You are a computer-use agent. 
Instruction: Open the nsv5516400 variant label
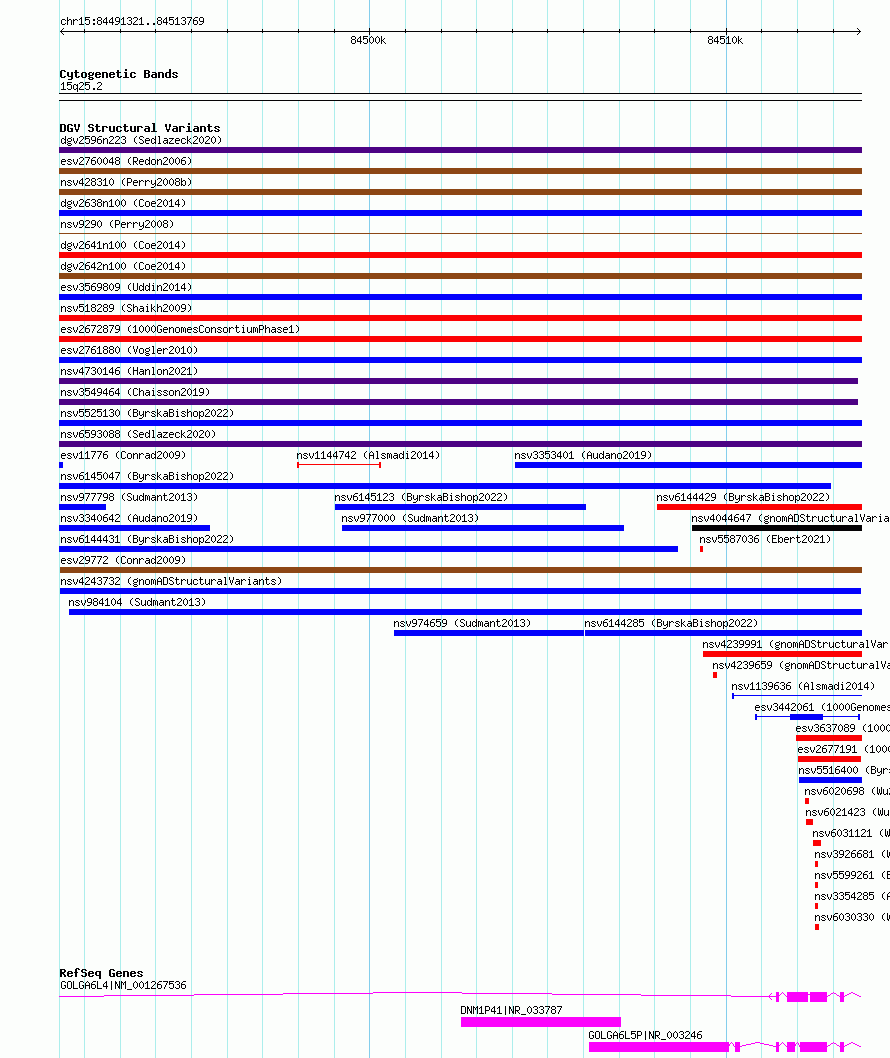click(844, 769)
